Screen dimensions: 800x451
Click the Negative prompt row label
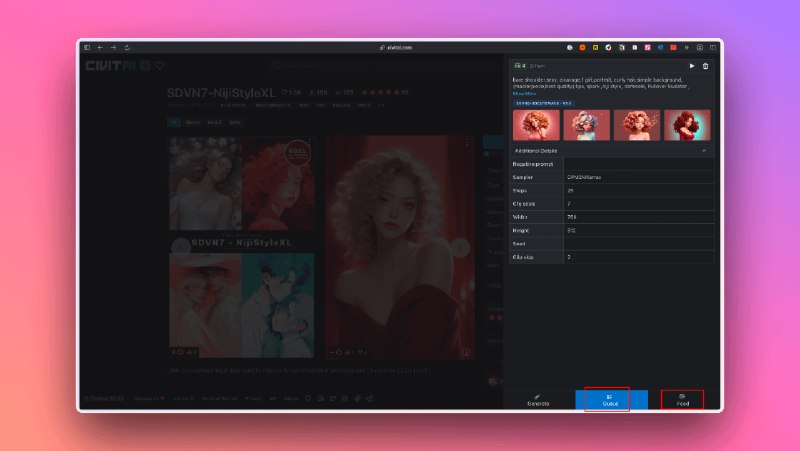pyautogui.click(x=533, y=164)
